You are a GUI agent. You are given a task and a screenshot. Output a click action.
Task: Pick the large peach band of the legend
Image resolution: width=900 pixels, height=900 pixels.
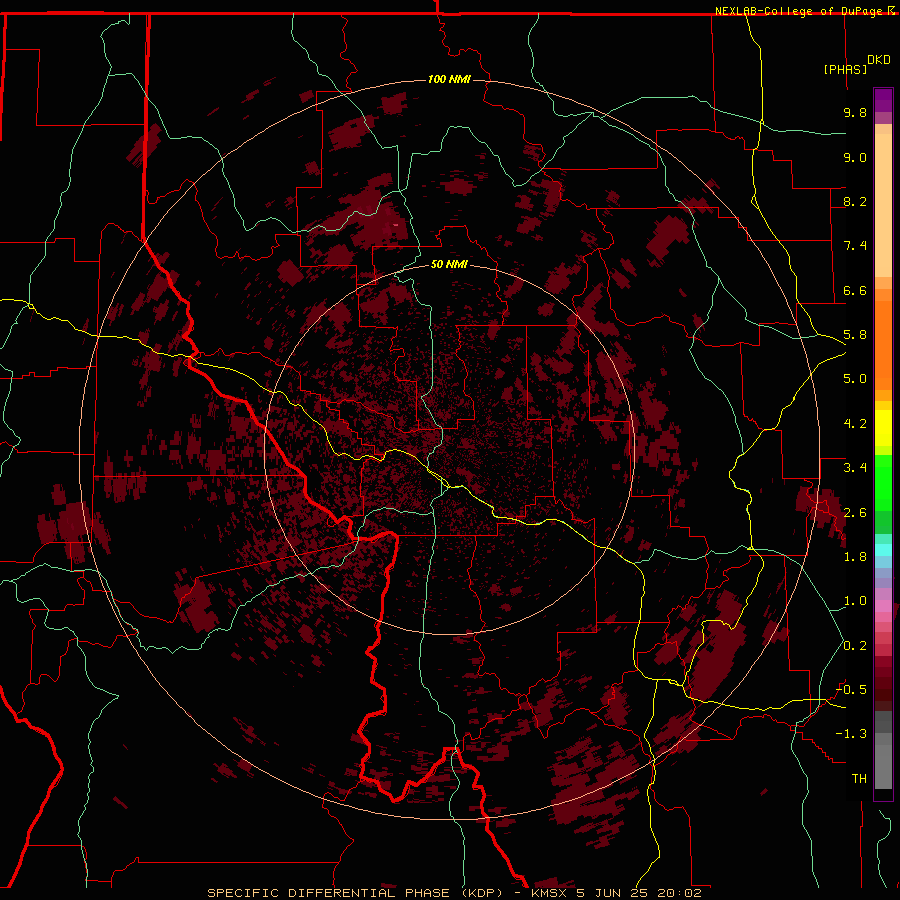(883, 205)
